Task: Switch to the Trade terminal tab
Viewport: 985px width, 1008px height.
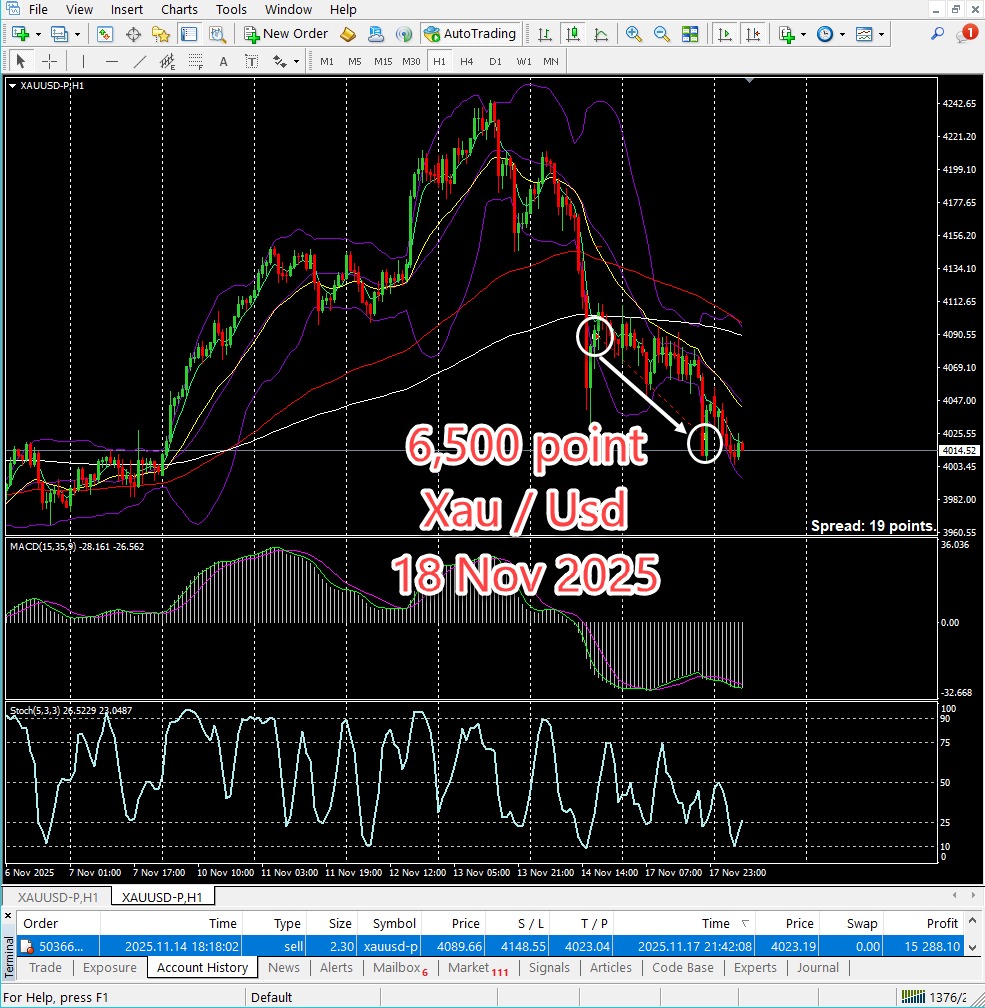Action: pos(45,967)
